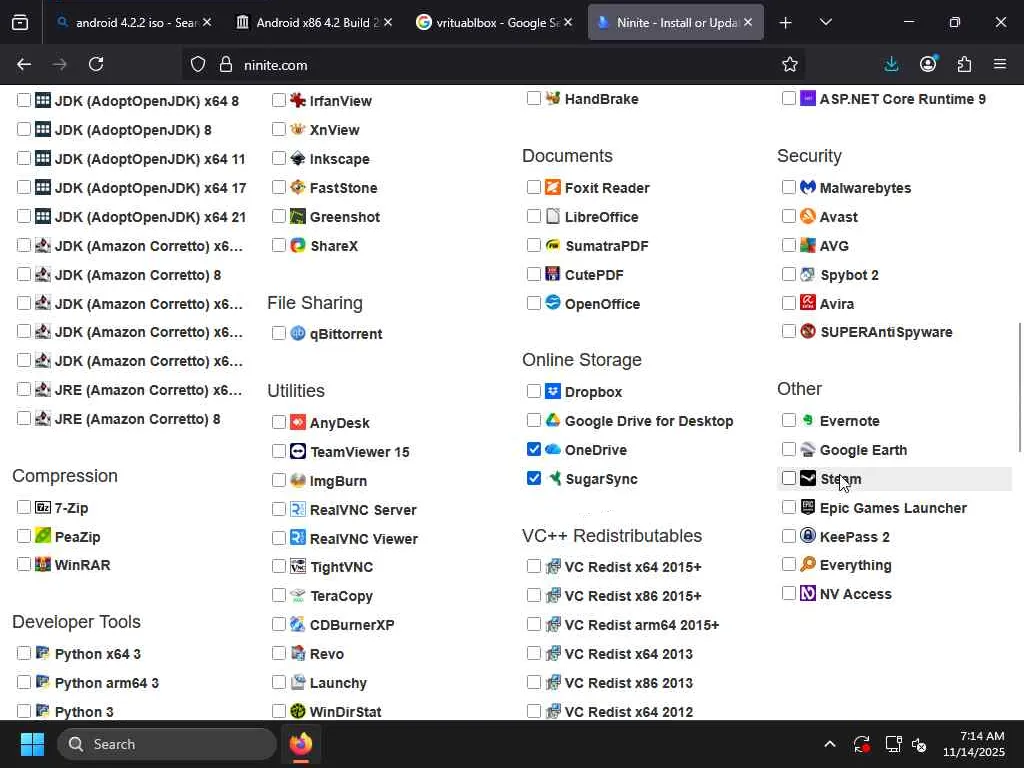Click the Epic Games Launcher icon
The image size is (1024, 768).
pyautogui.click(x=808, y=507)
